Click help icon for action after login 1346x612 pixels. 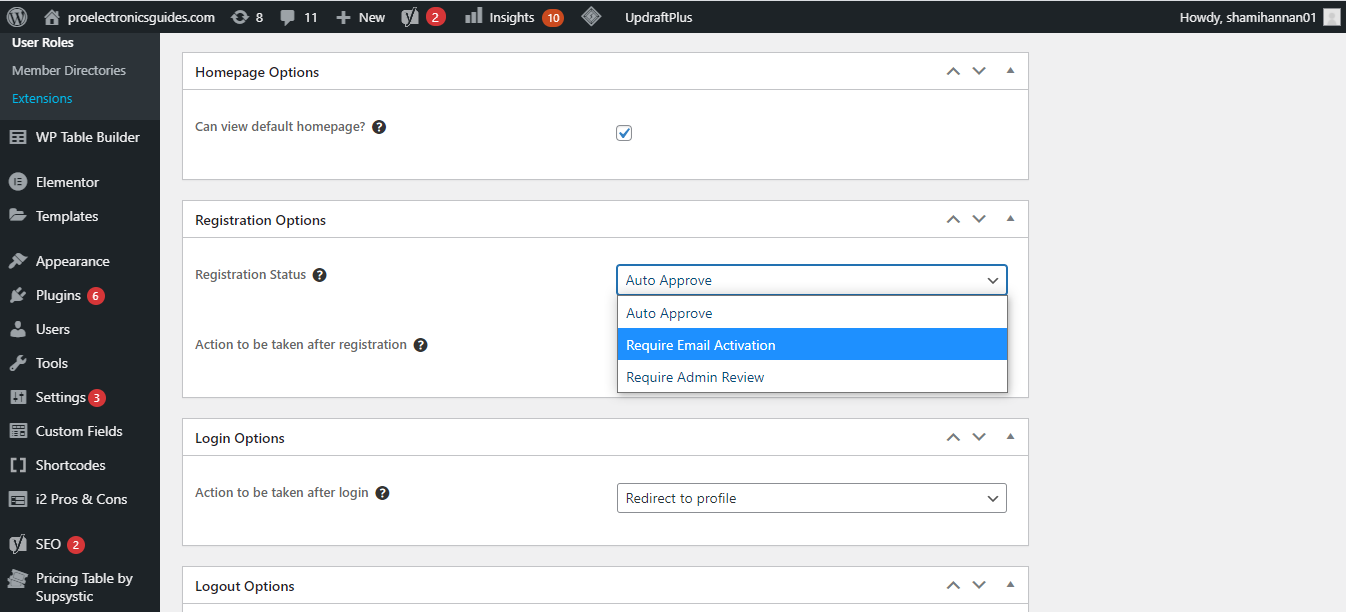click(382, 493)
